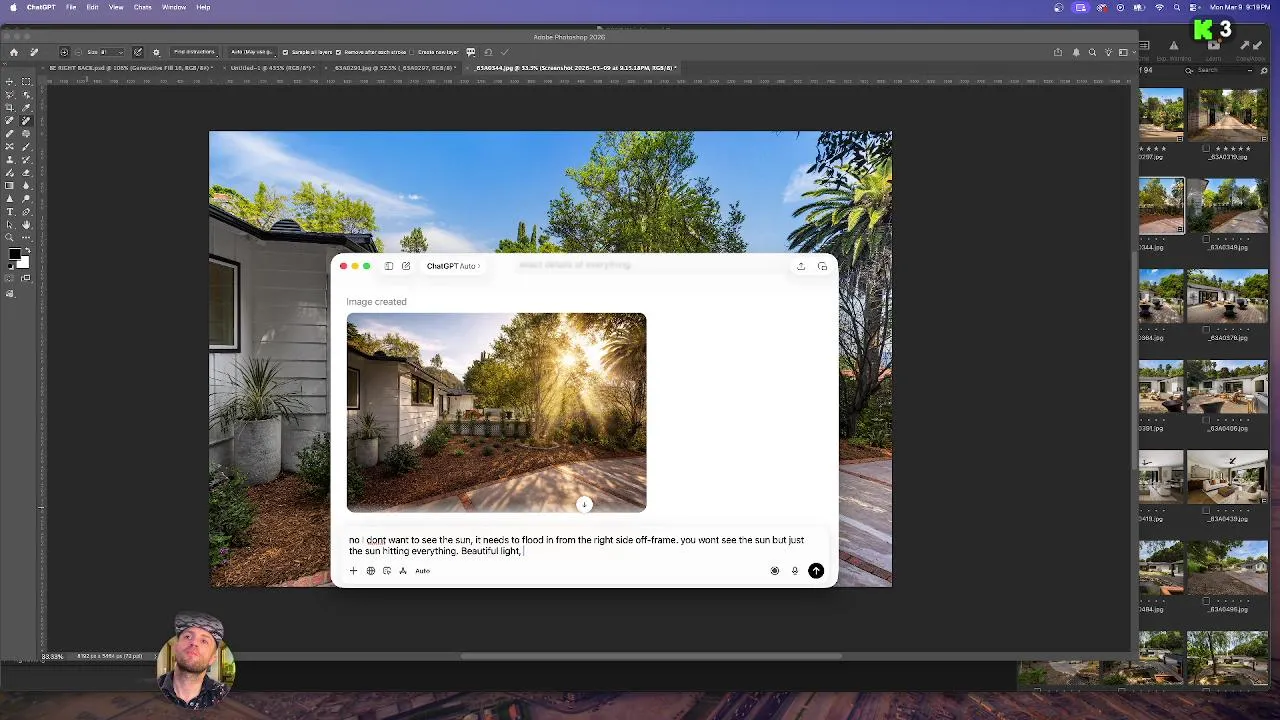Select the top-left thumbnail in file browser
Image resolution: width=1280 pixels, height=720 pixels.
coord(1161,115)
